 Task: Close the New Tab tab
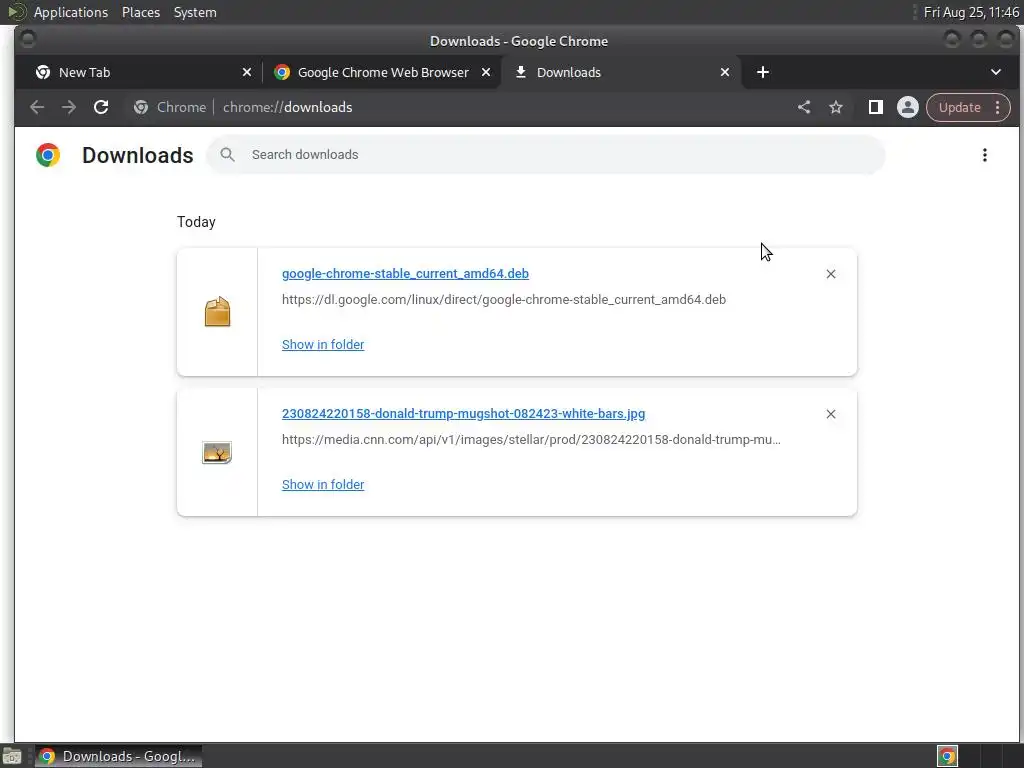(247, 72)
